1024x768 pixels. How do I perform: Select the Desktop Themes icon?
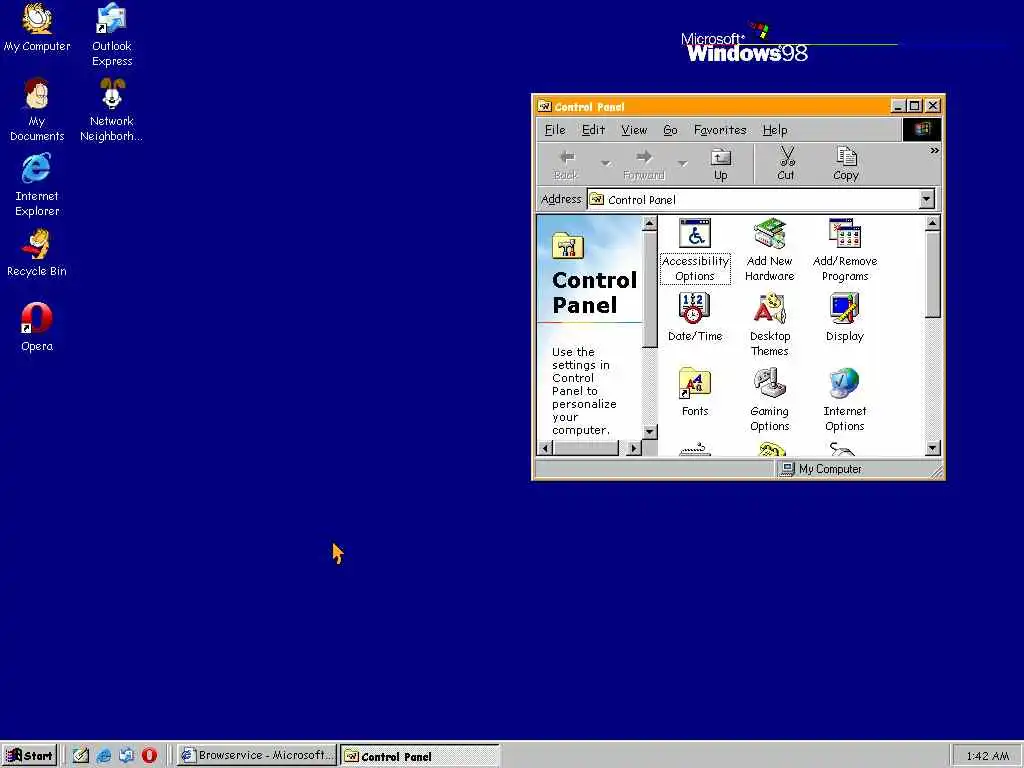[x=769, y=325]
